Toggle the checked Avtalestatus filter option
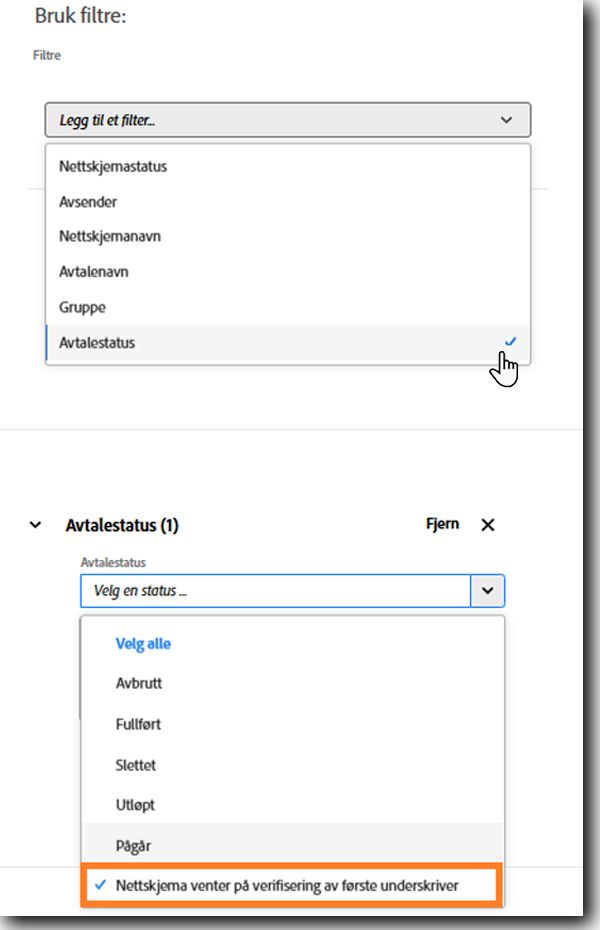This screenshot has height=930, width=600. click(288, 343)
